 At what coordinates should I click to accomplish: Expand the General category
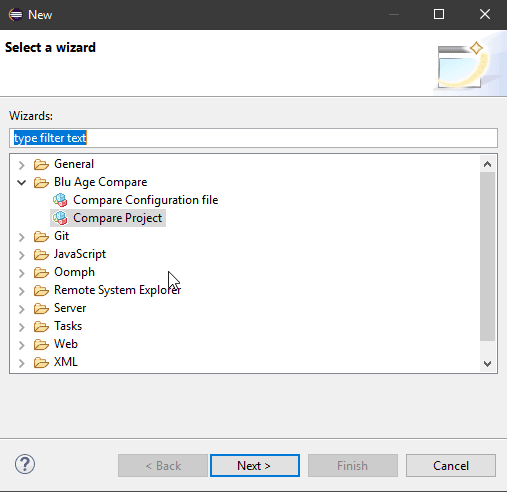click(22, 165)
